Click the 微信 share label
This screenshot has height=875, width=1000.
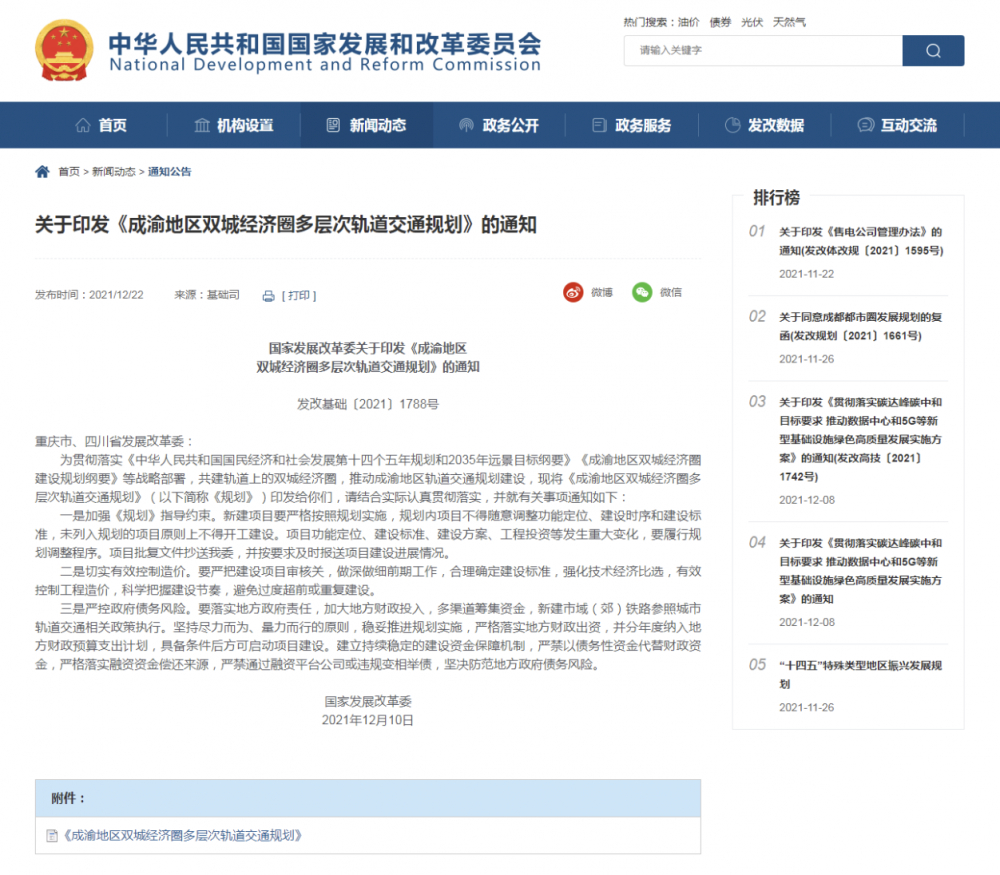(x=671, y=292)
